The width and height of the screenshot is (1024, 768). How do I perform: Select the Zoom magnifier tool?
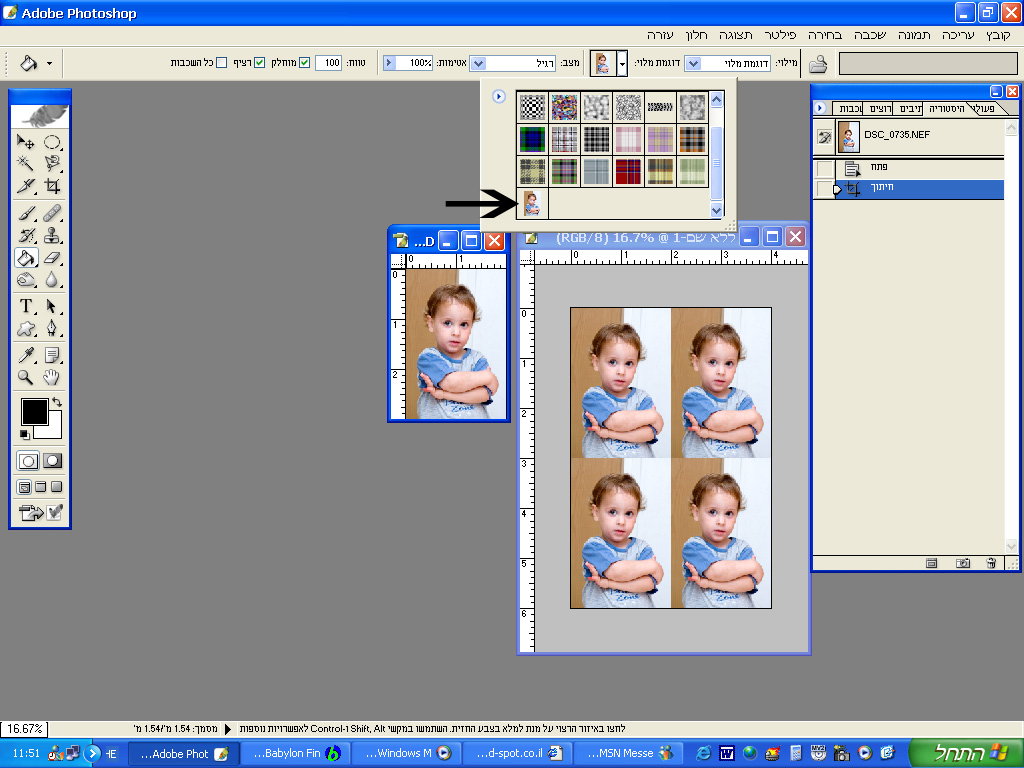(26, 377)
